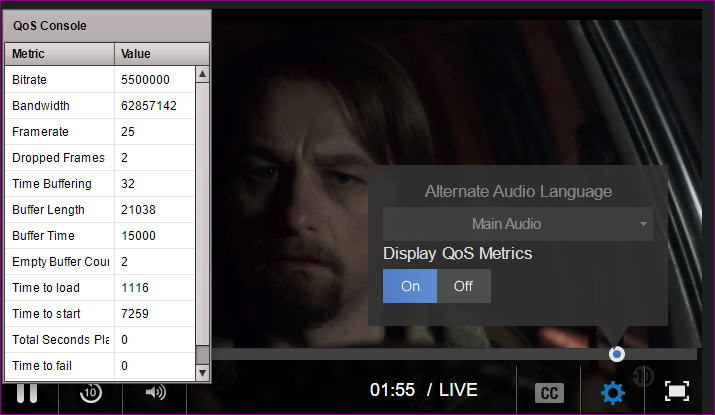Turn Display QoS Metrics On
715x415 pixels.
click(410, 286)
